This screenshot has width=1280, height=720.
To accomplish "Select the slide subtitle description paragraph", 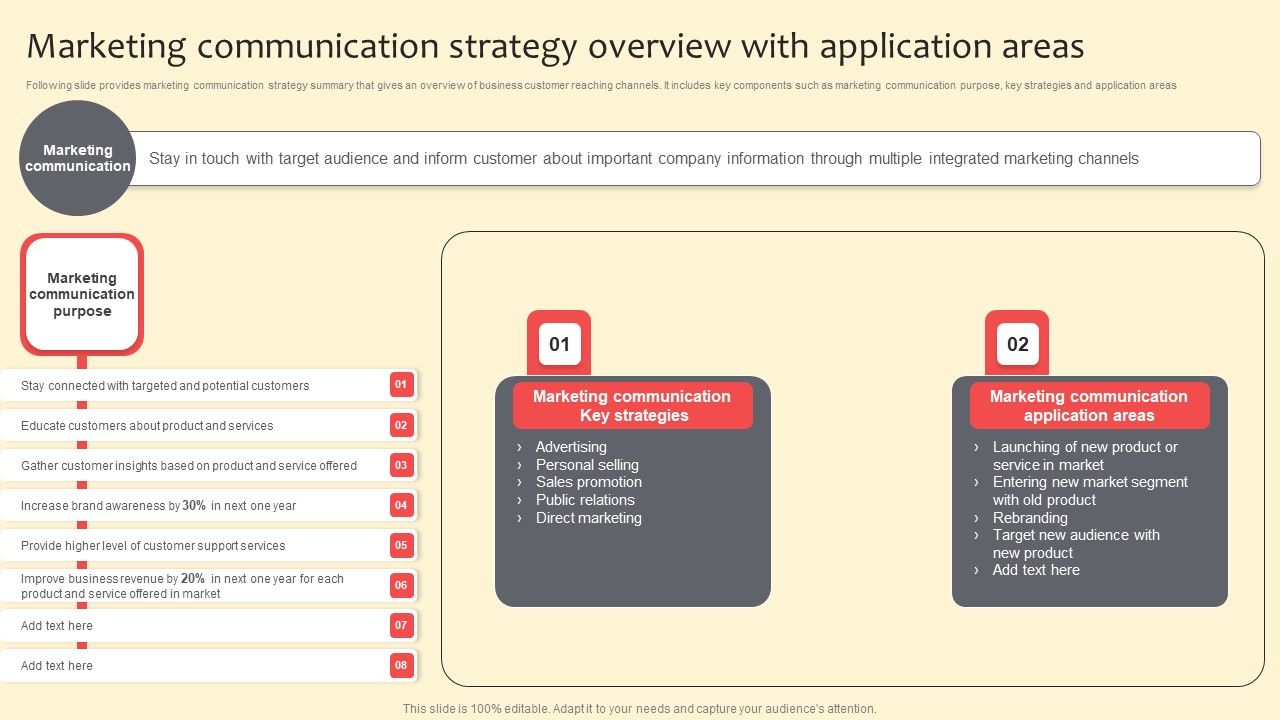I will pyautogui.click(x=601, y=86).
